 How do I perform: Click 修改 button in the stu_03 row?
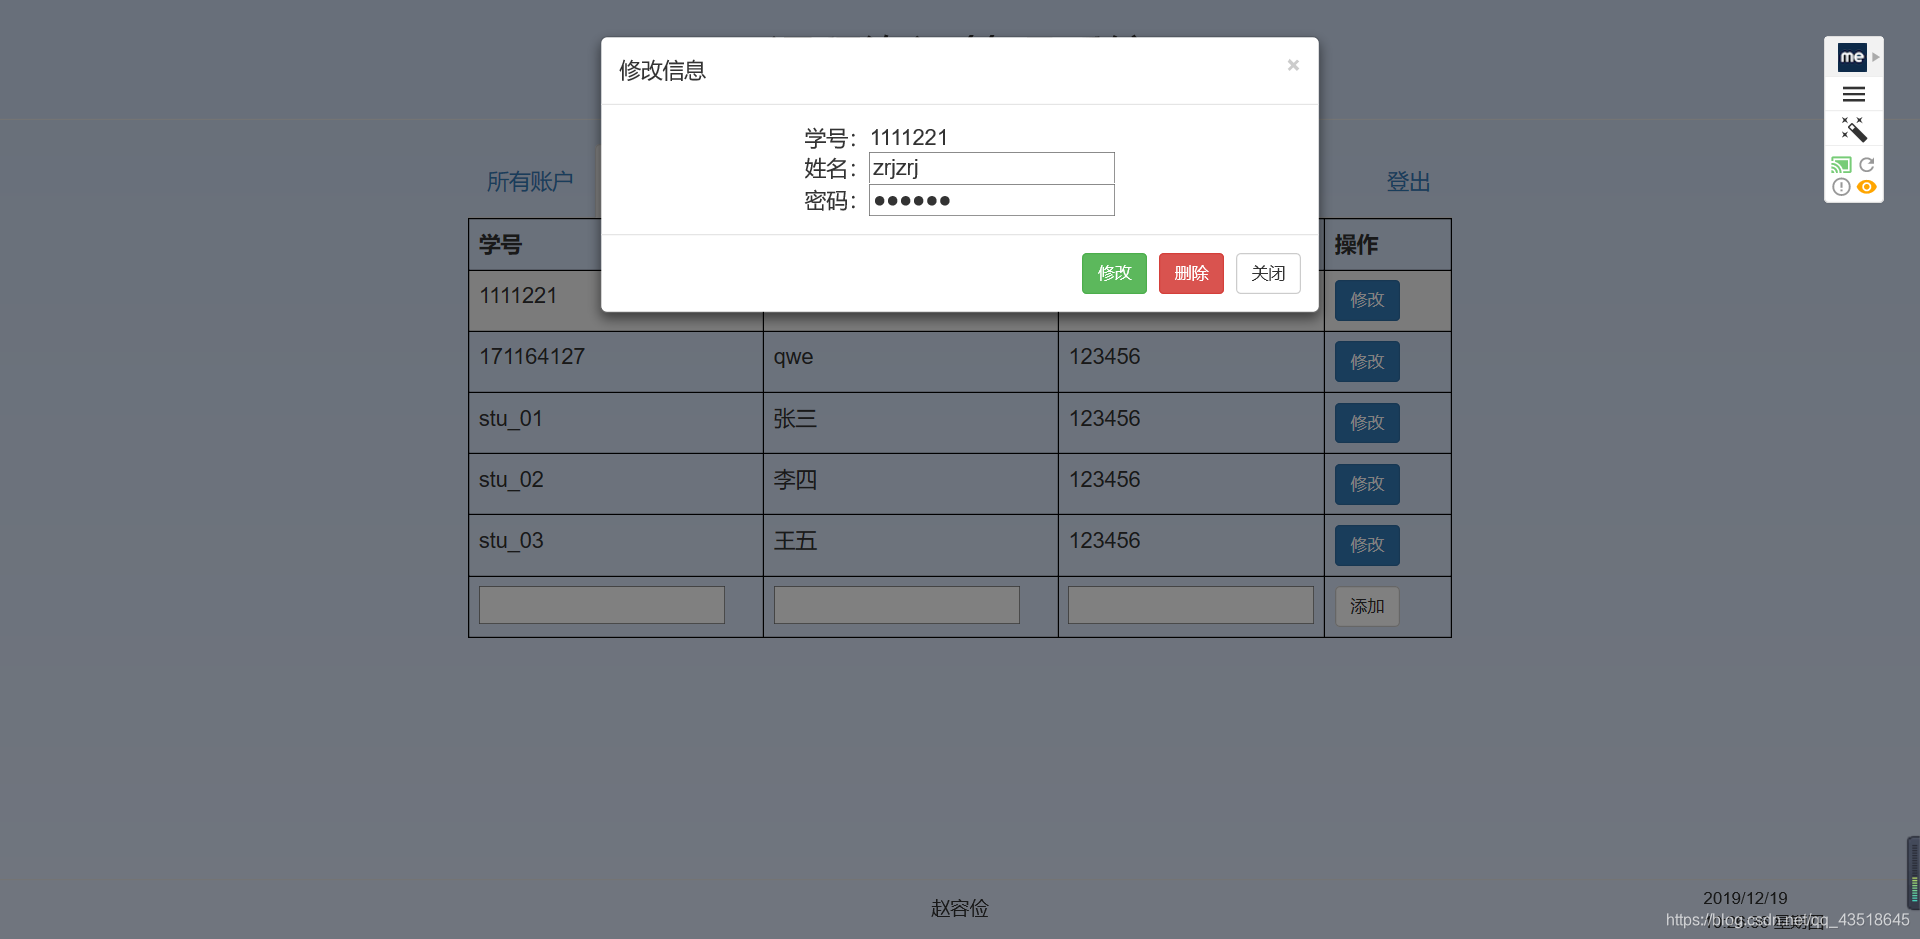point(1367,545)
